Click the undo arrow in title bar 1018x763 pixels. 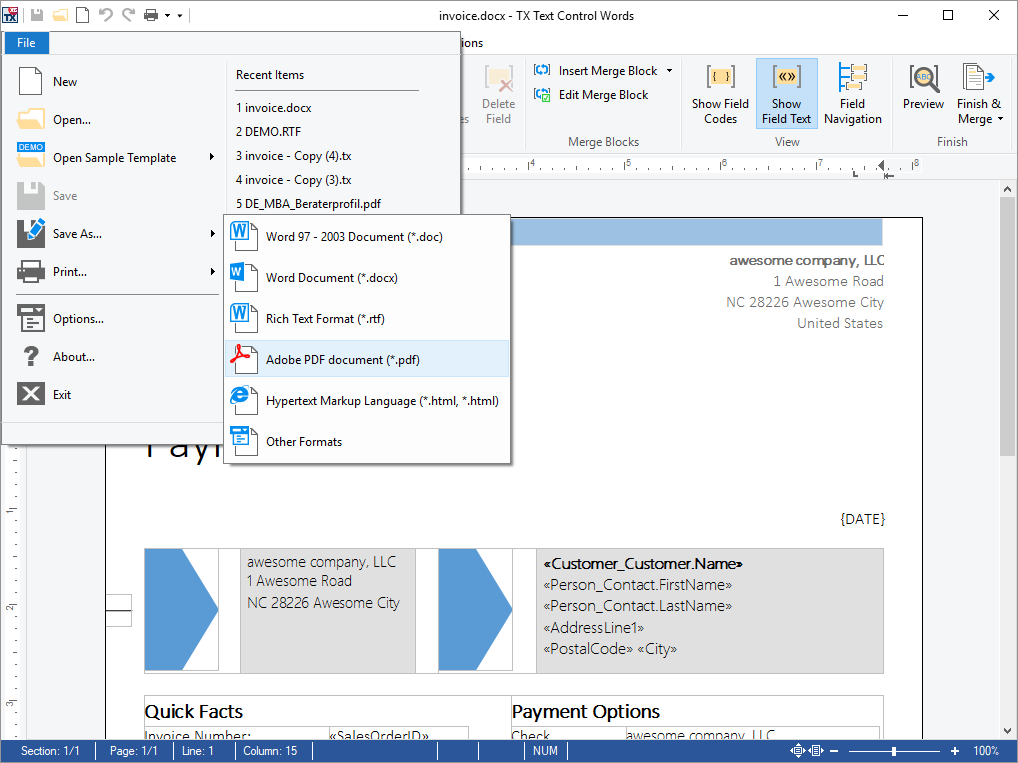click(105, 15)
